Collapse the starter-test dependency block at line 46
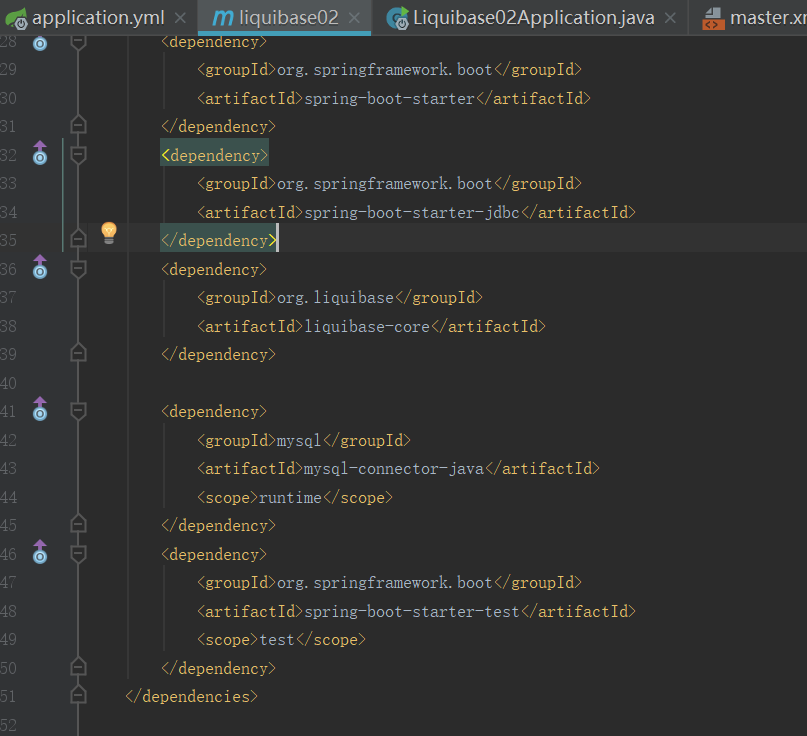The image size is (807, 736). click(78, 553)
